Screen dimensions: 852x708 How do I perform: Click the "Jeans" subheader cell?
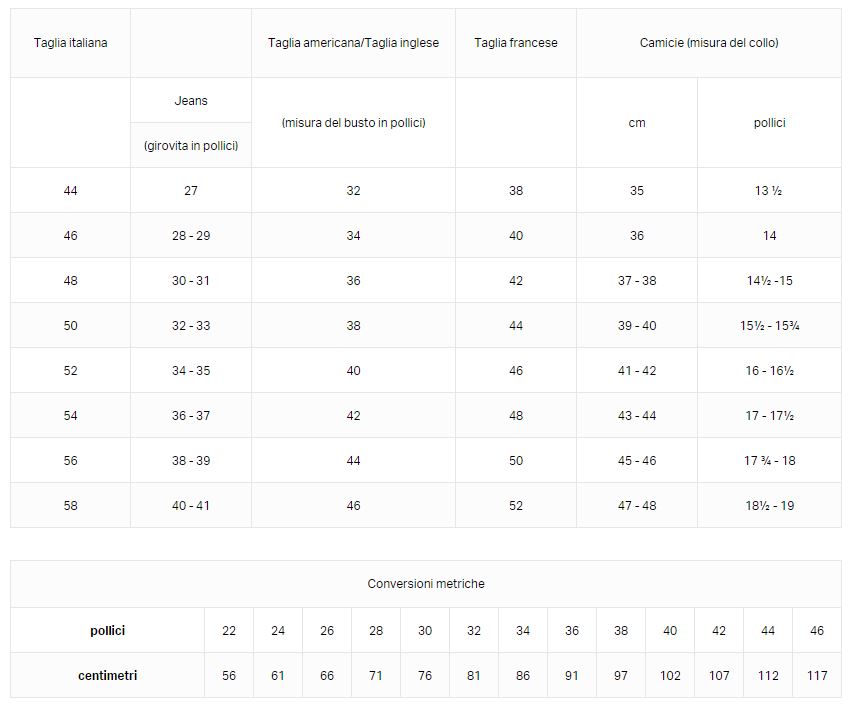pos(191,101)
